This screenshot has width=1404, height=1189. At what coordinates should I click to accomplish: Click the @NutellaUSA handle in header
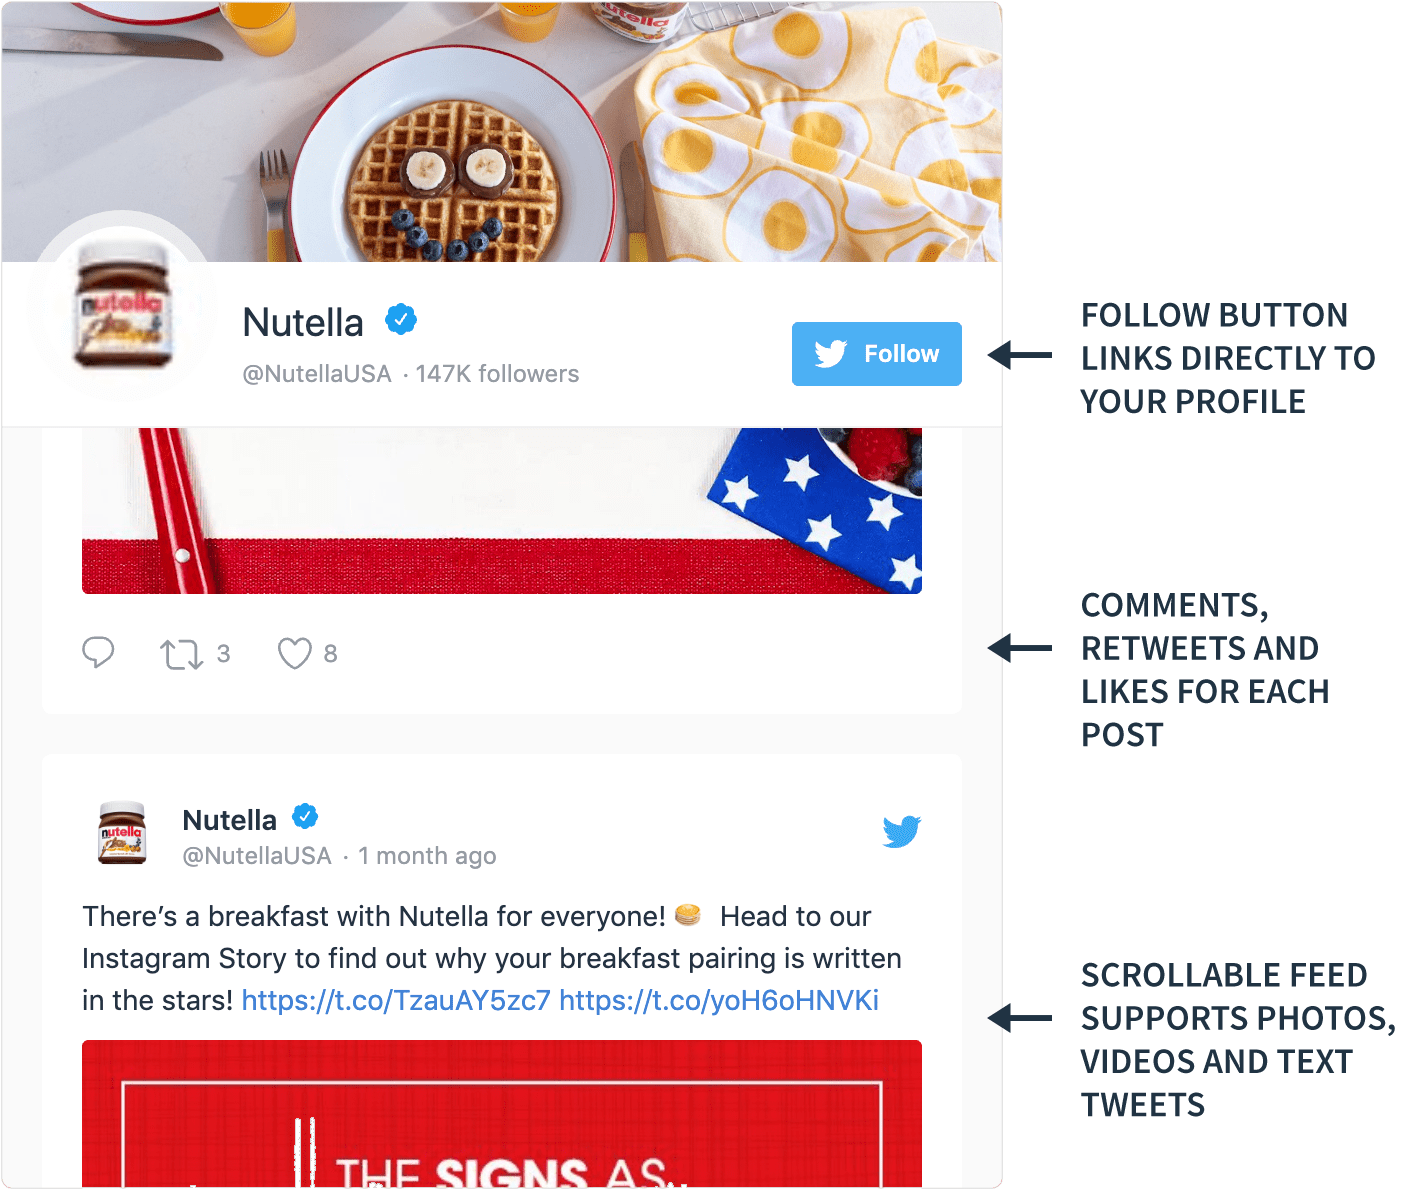(317, 374)
